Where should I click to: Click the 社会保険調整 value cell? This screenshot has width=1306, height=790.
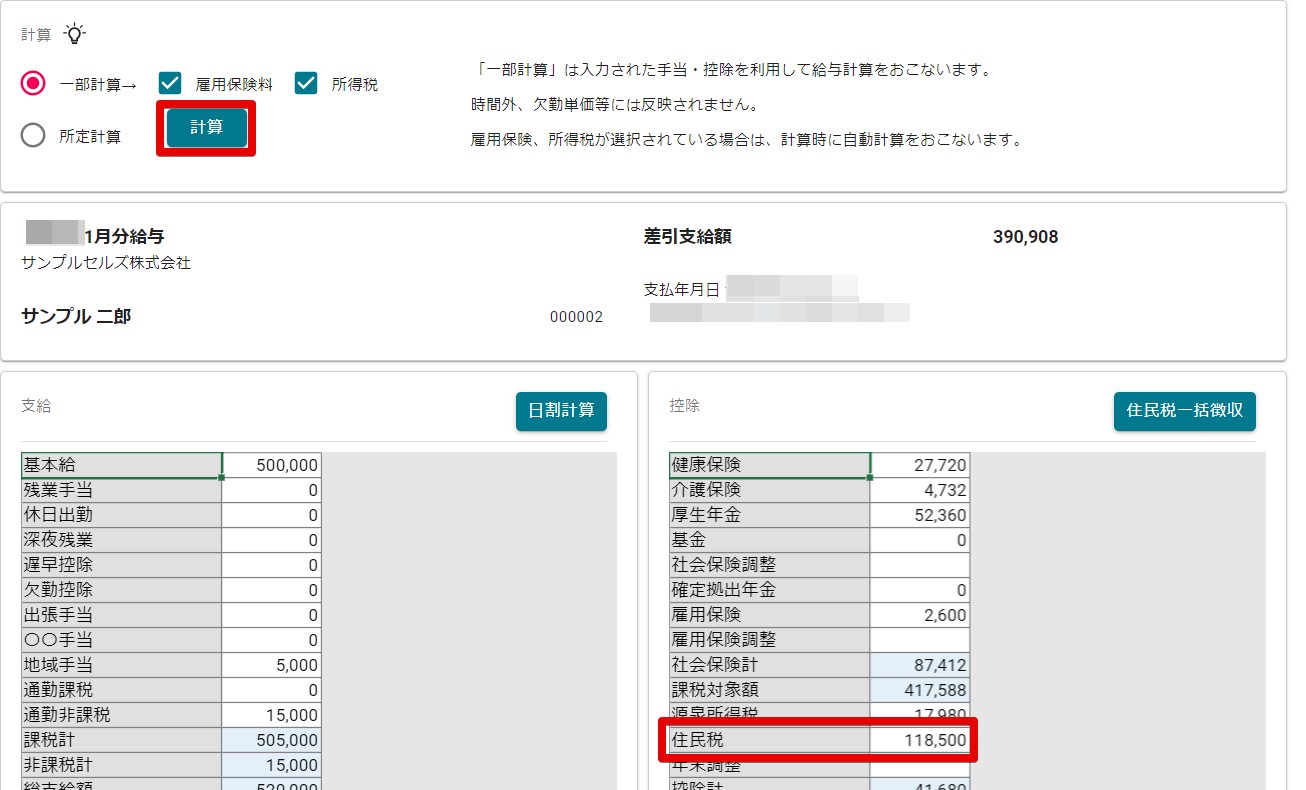pyautogui.click(x=920, y=565)
